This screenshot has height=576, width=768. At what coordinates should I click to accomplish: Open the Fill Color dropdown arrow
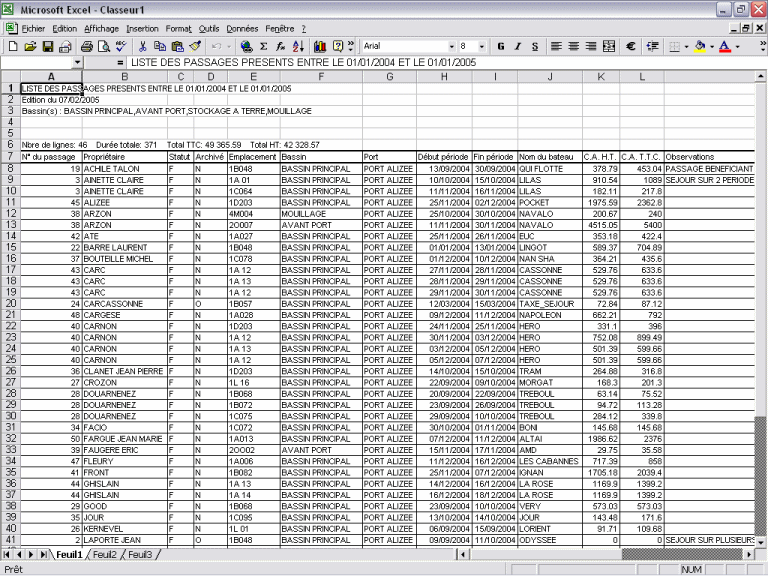[x=712, y=47]
